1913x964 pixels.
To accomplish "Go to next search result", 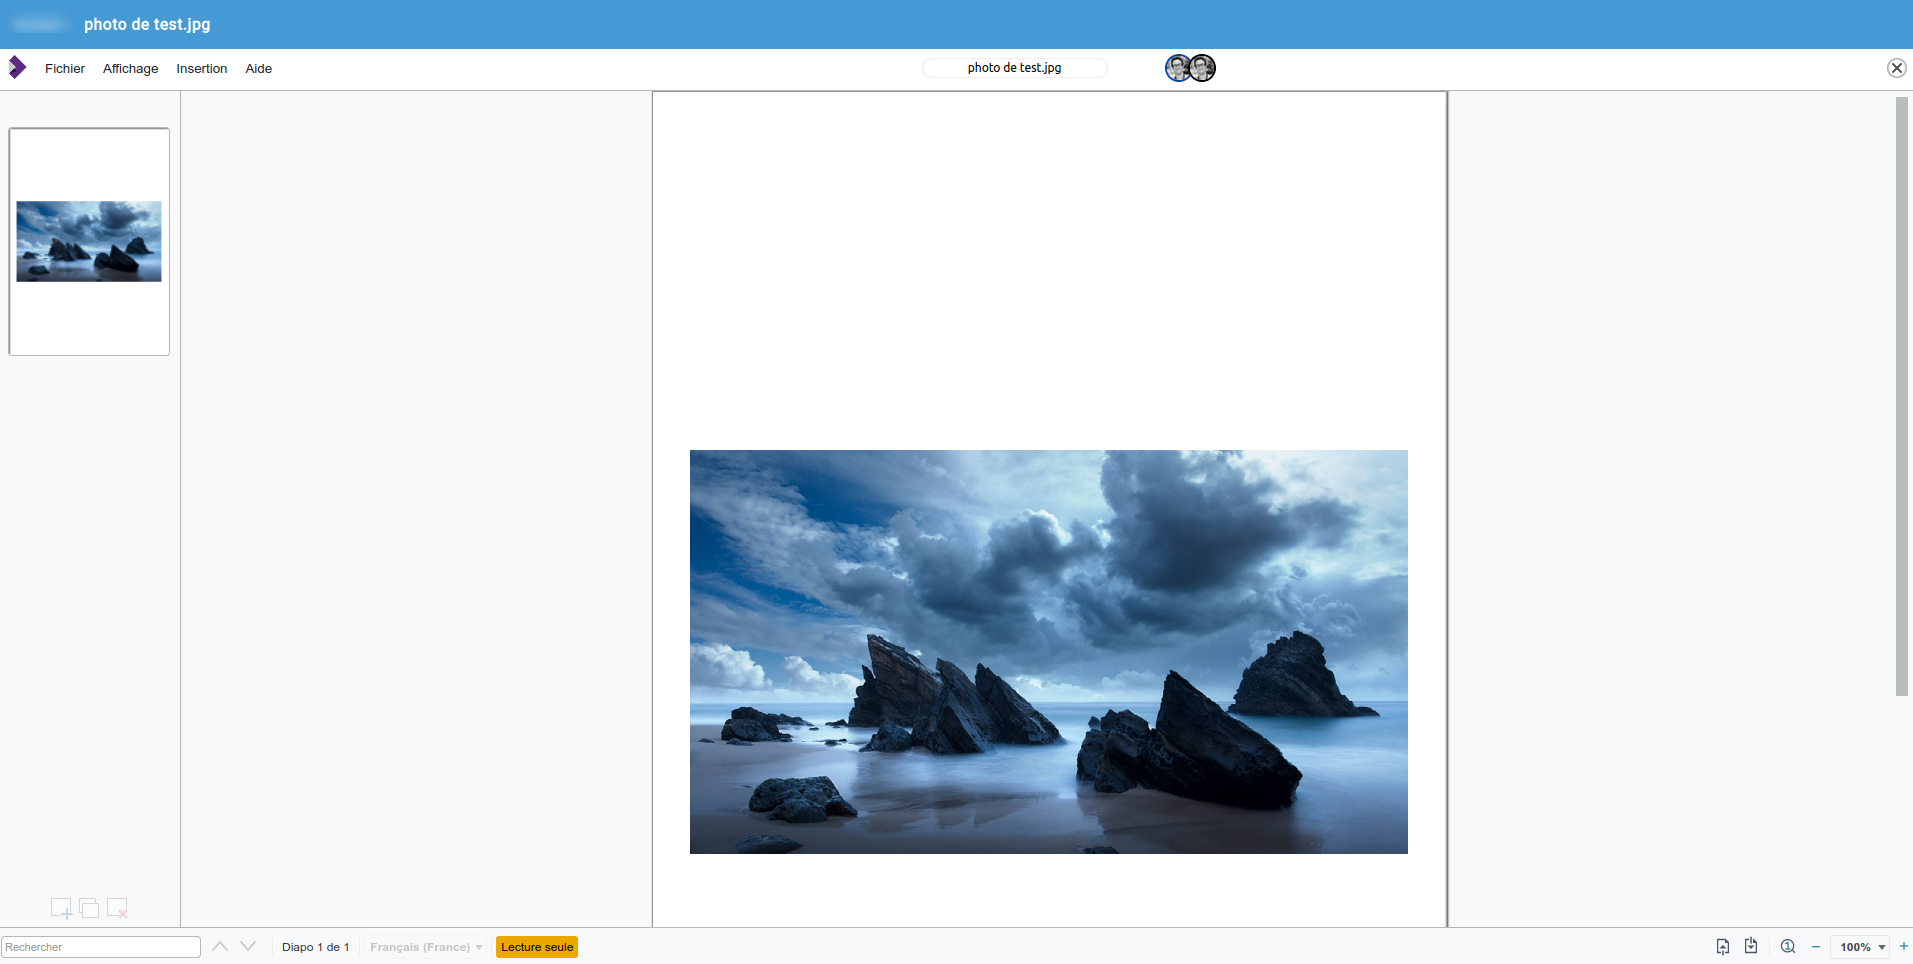I will pyautogui.click(x=247, y=946).
